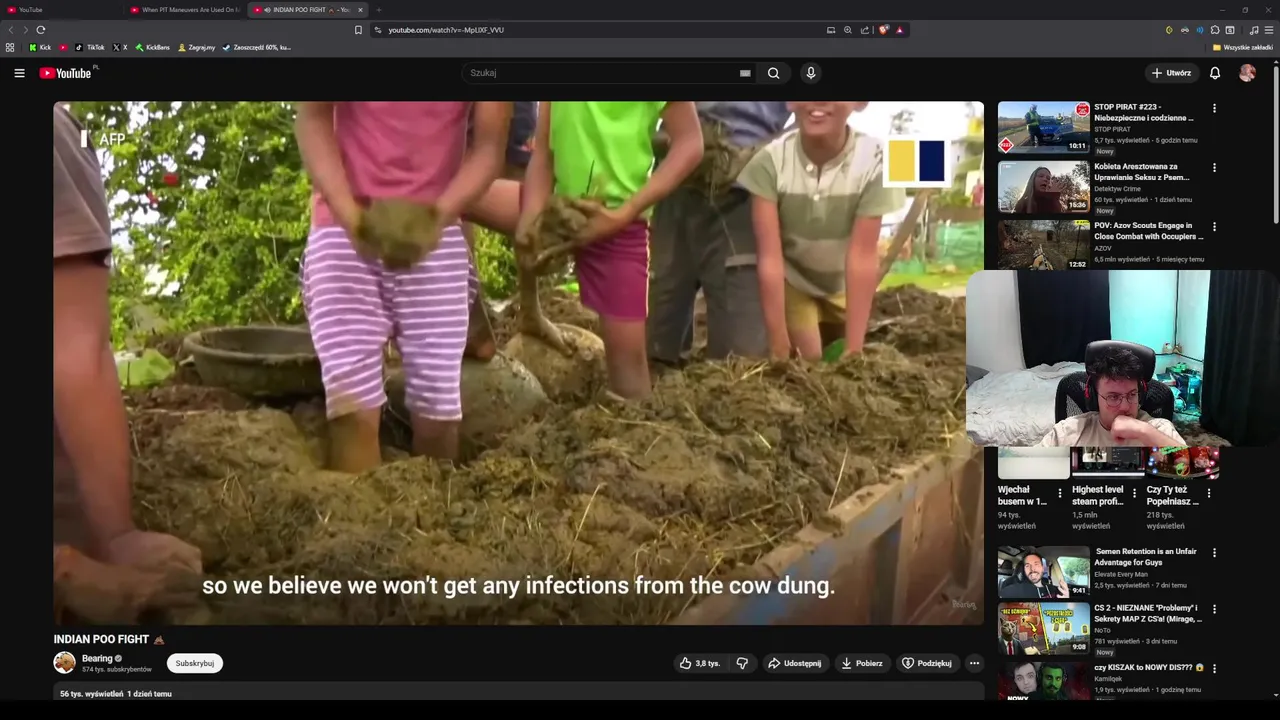The image size is (1280, 720).
Task: Open the extensions puzzle icon
Action: pyautogui.click(x=1215, y=30)
